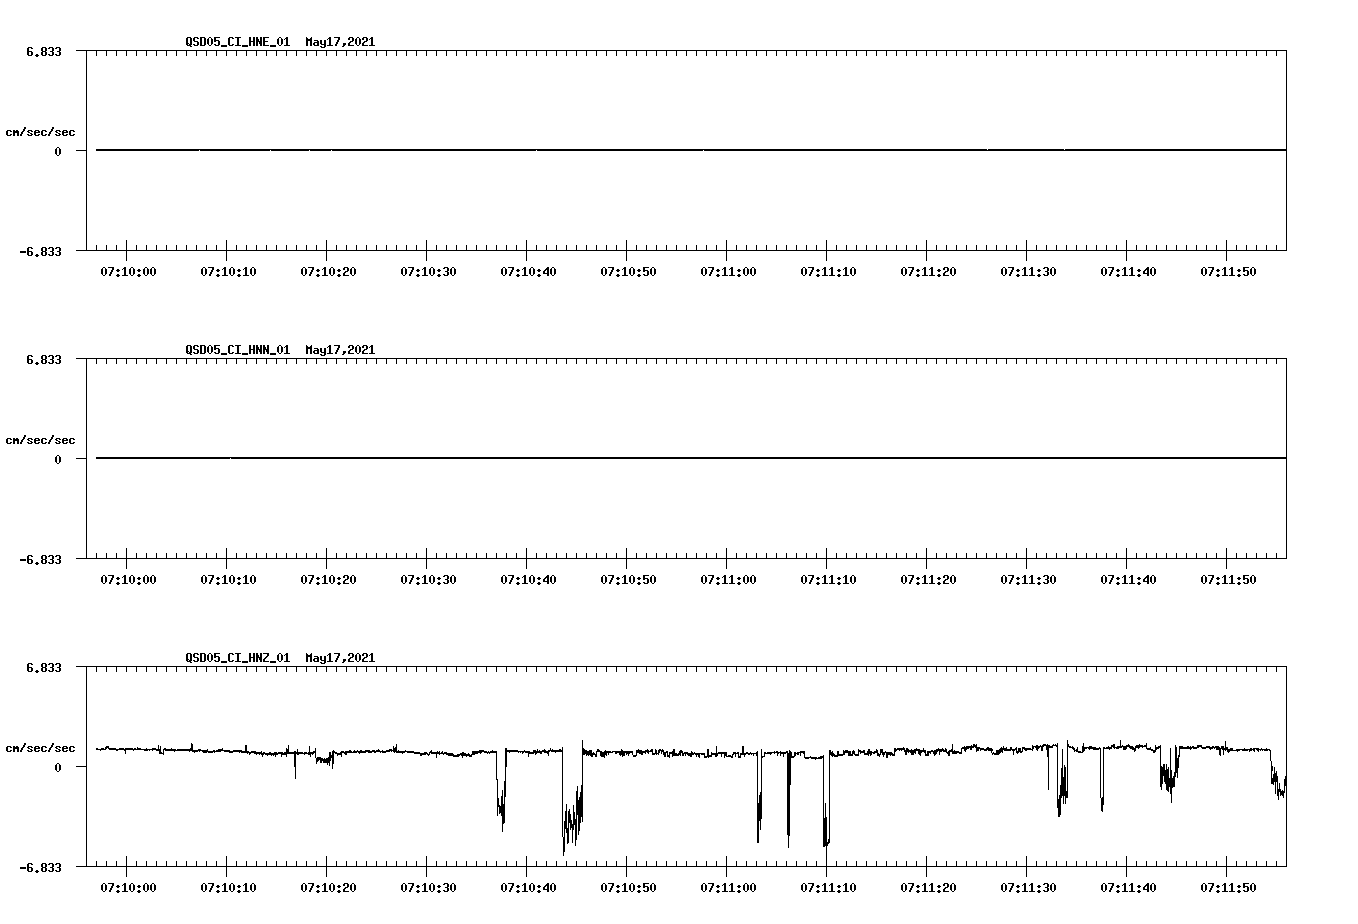The image size is (1358, 924).
Task: Select the May17,2021 date on the HNZ plot
Action: [340, 658]
